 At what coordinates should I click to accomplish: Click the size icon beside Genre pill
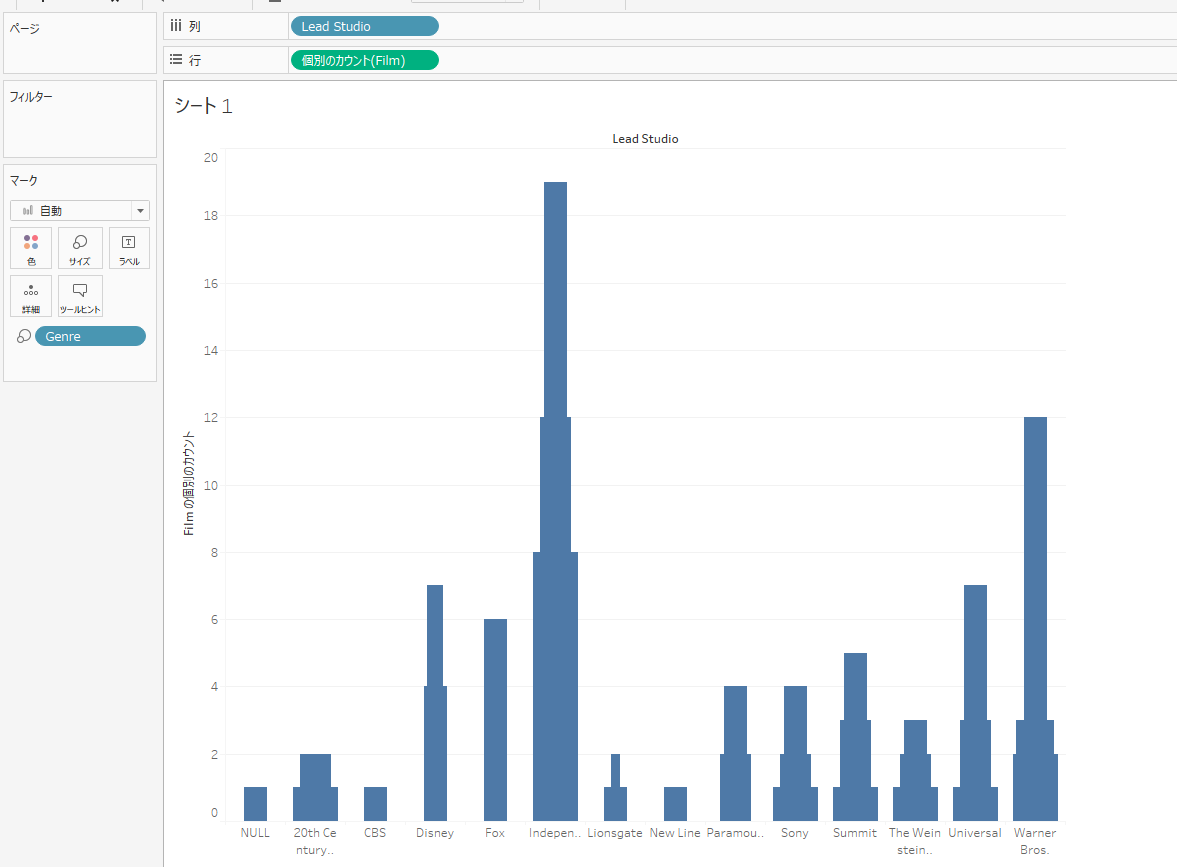pyautogui.click(x=24, y=336)
